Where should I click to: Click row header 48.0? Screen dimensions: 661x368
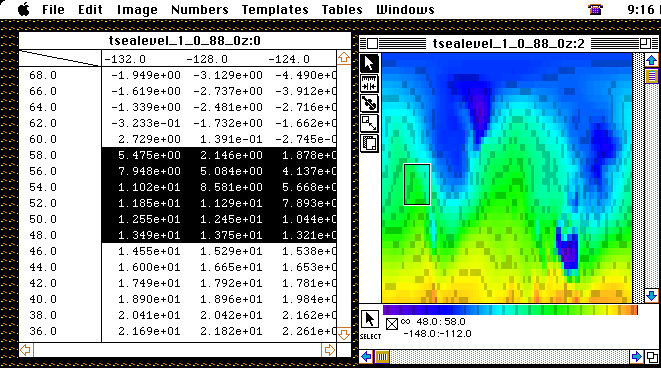click(43, 235)
